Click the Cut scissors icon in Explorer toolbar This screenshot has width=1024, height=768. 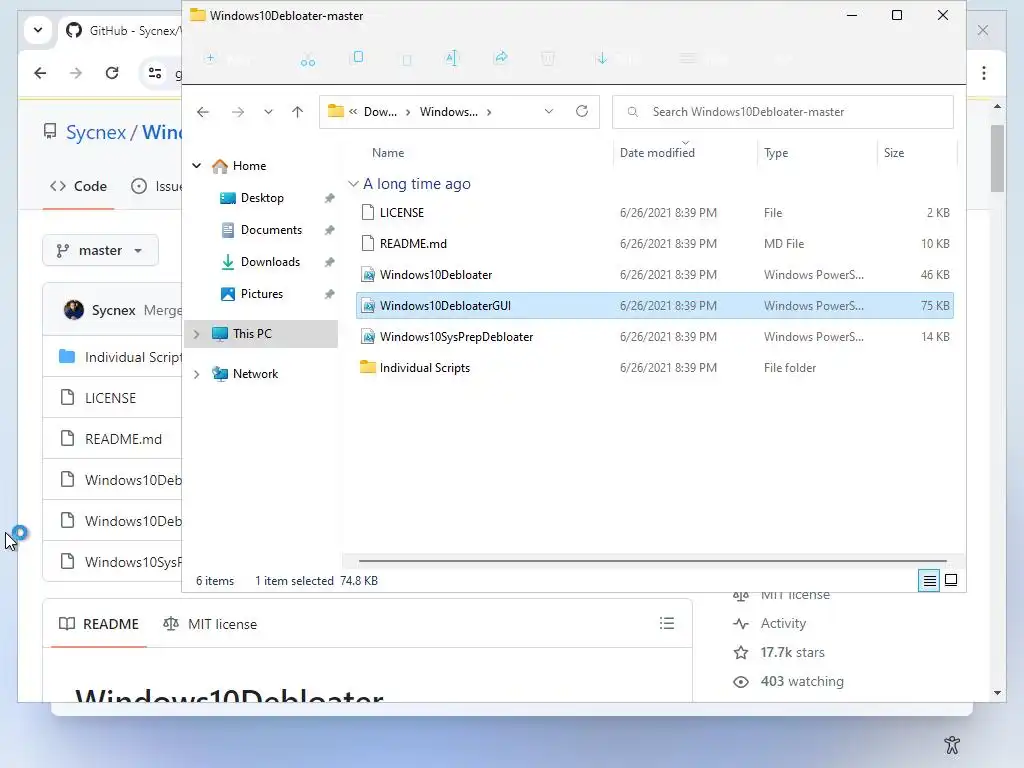pos(308,60)
